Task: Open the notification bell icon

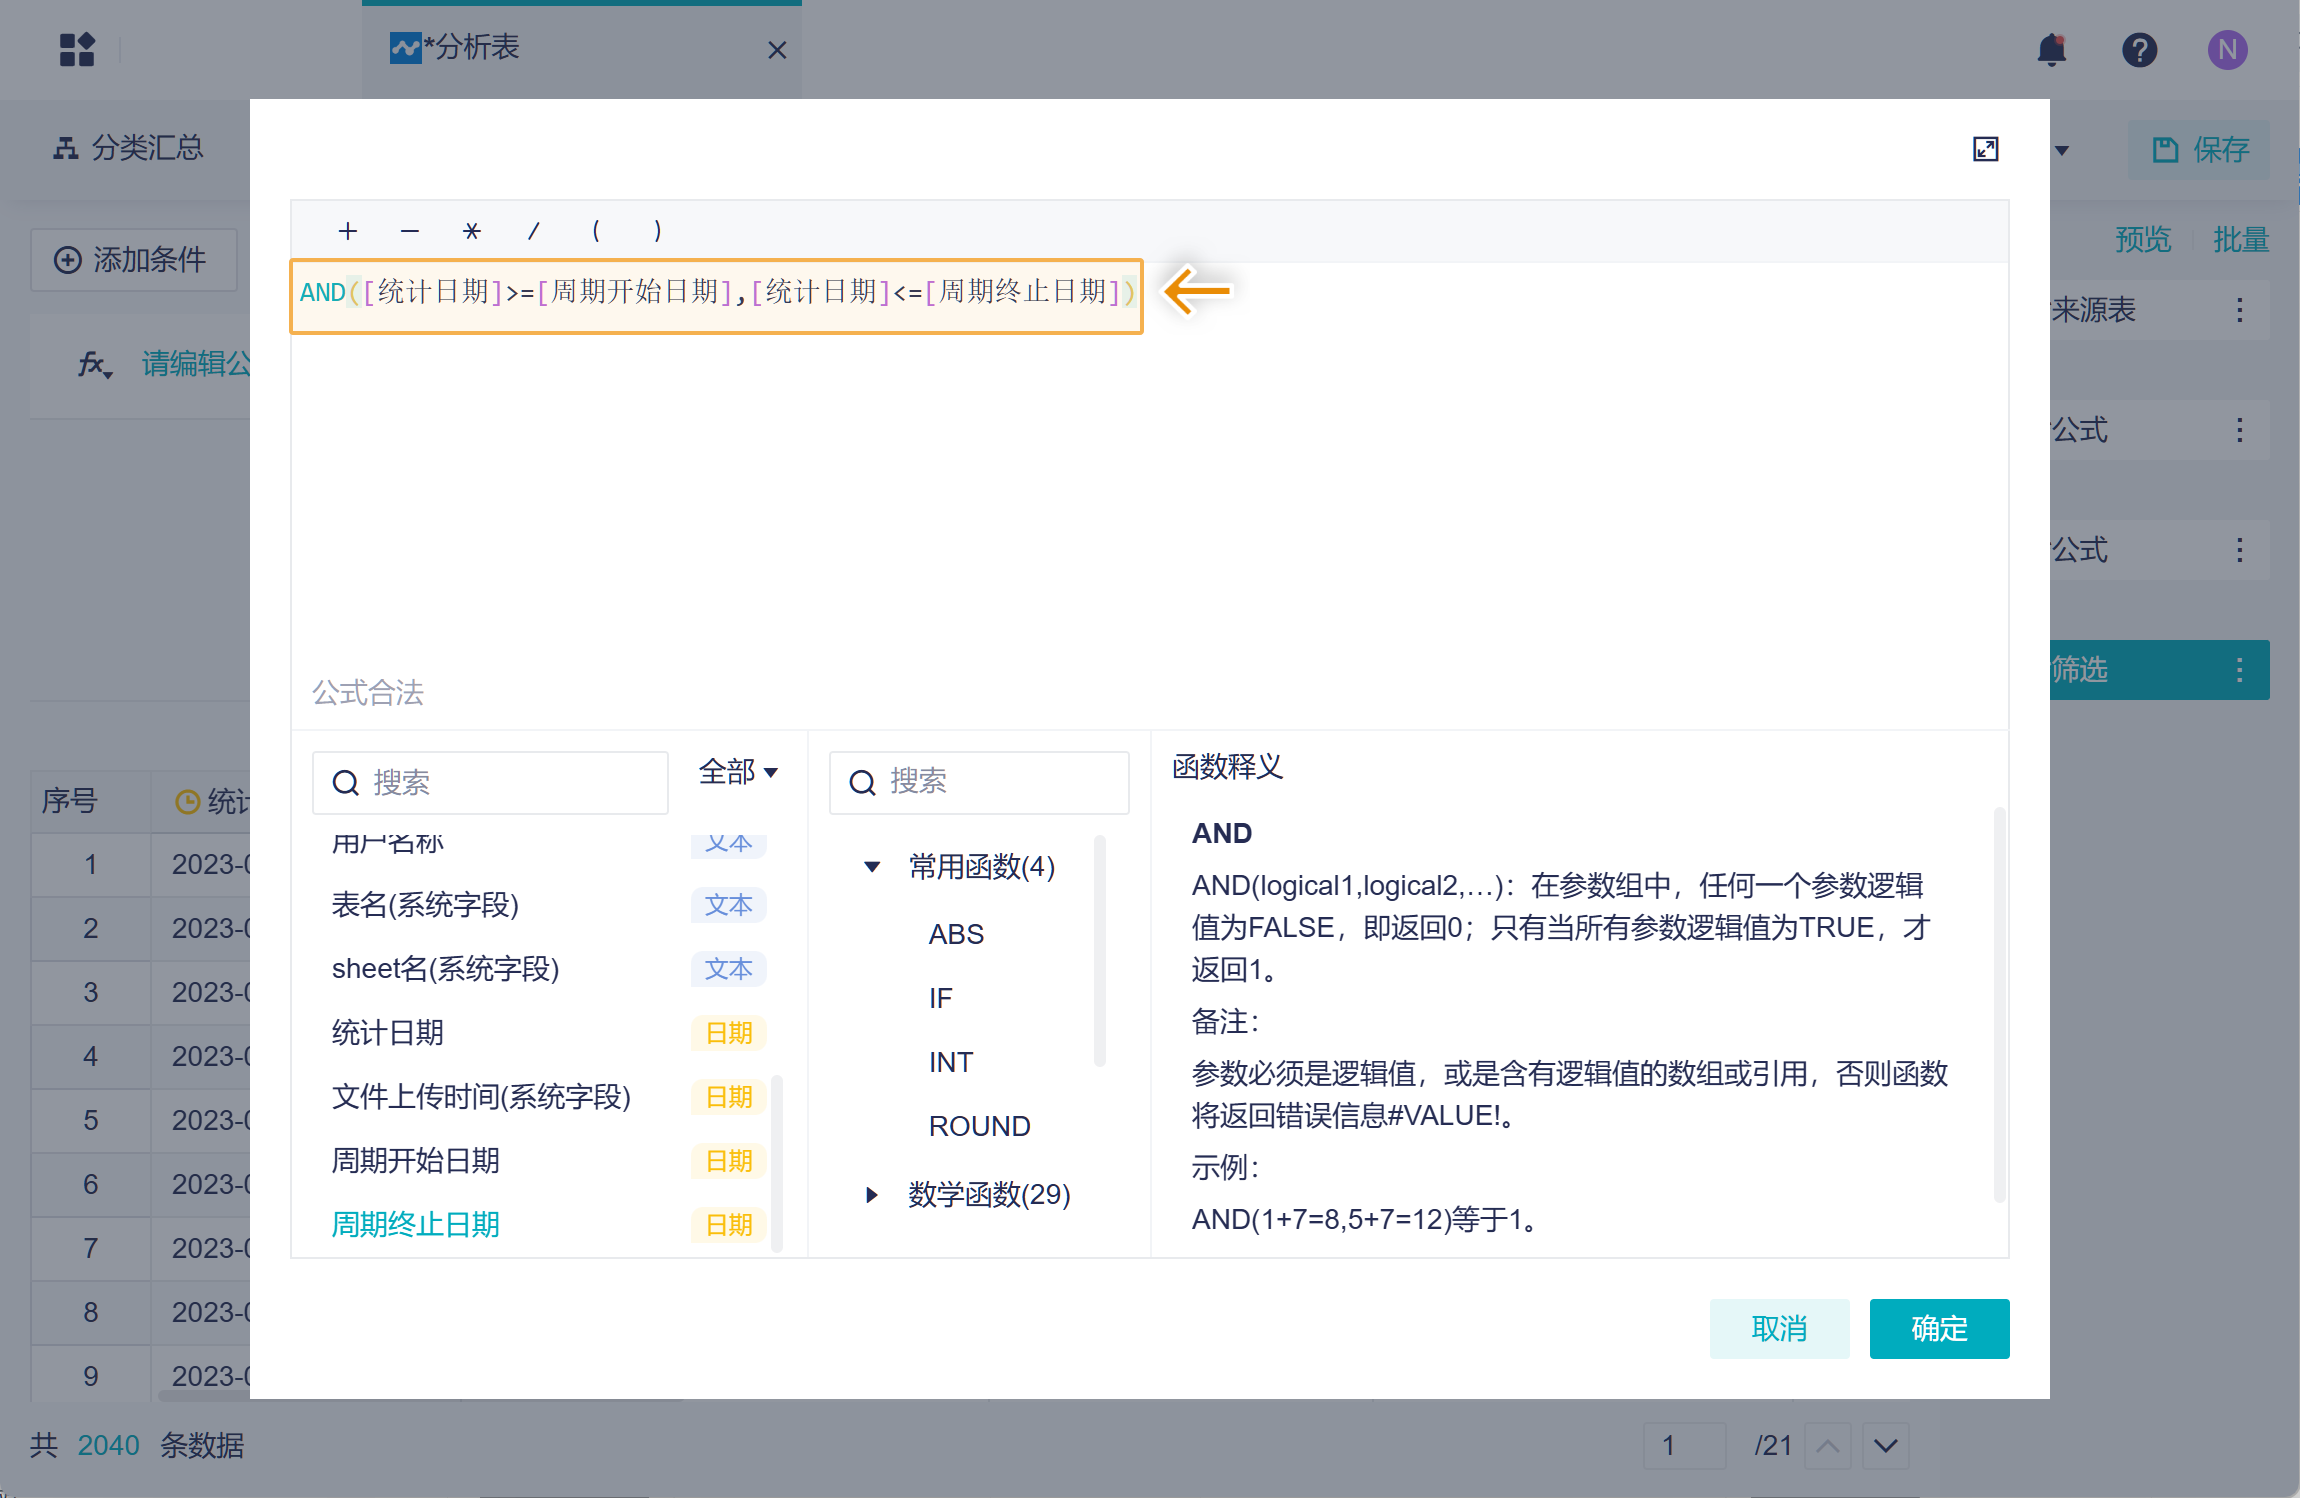Action: (x=2052, y=50)
